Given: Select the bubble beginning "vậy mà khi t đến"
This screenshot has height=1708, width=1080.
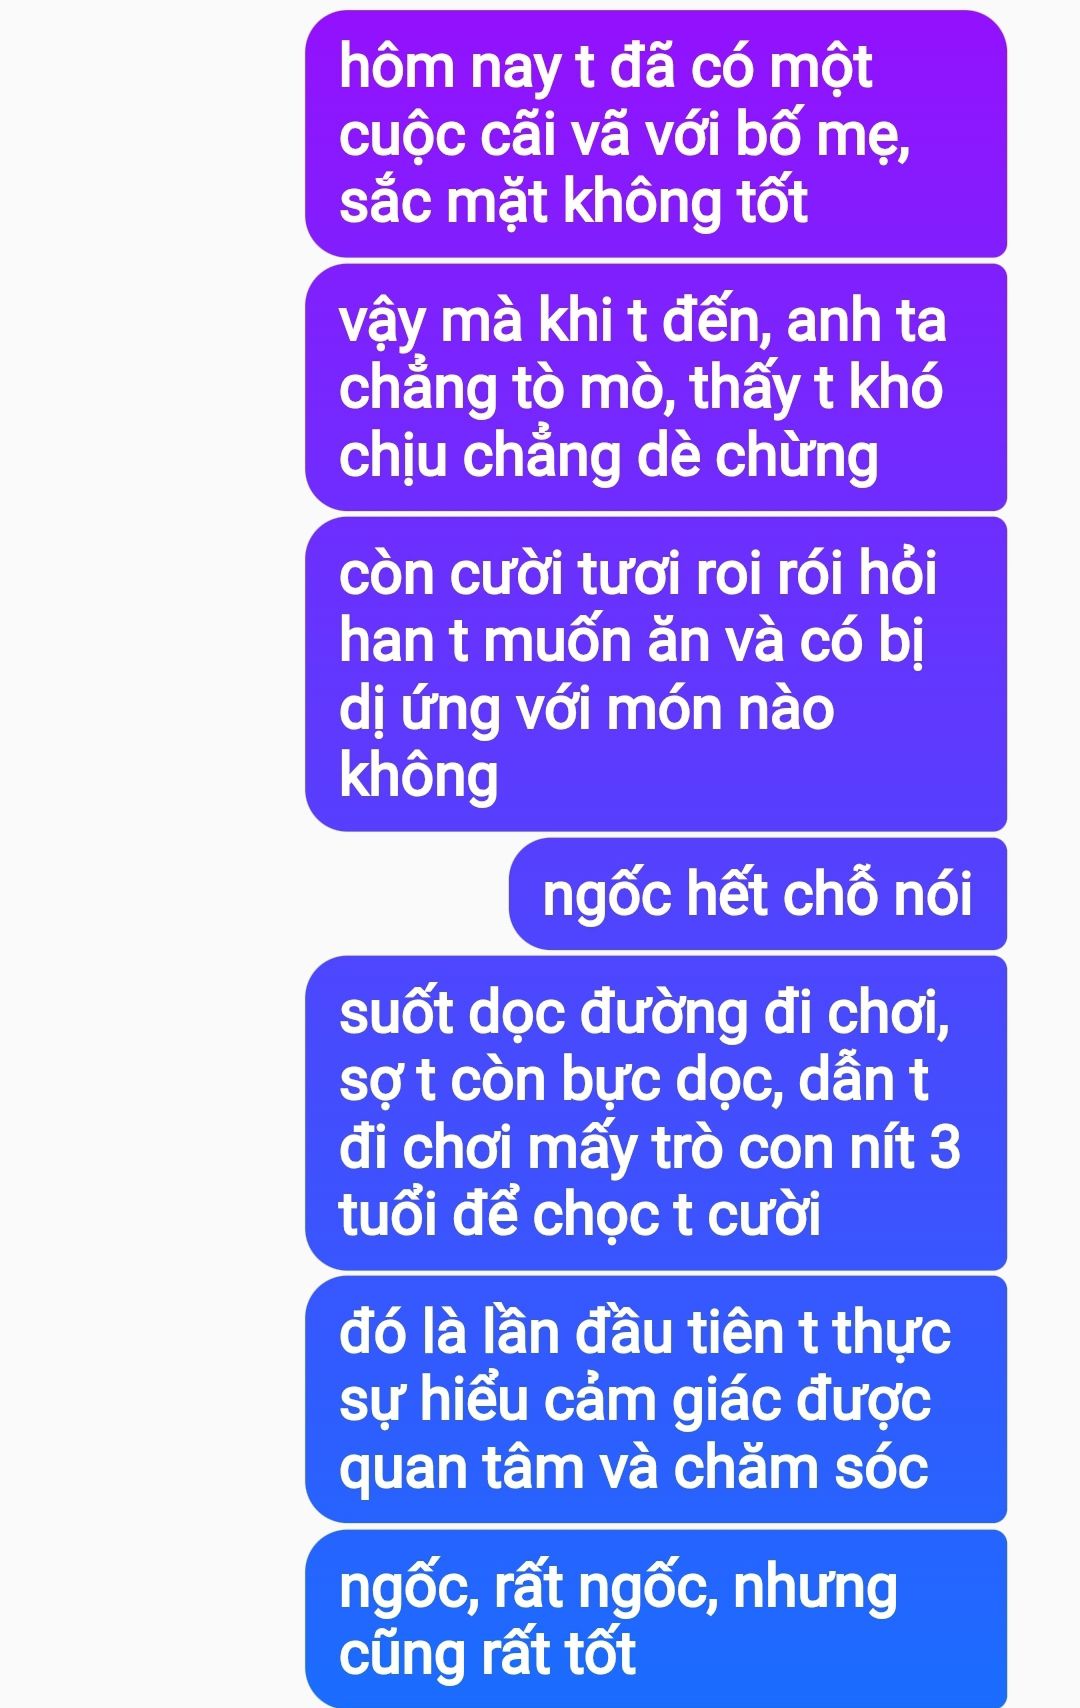Looking at the screenshot, I should click(656, 388).
